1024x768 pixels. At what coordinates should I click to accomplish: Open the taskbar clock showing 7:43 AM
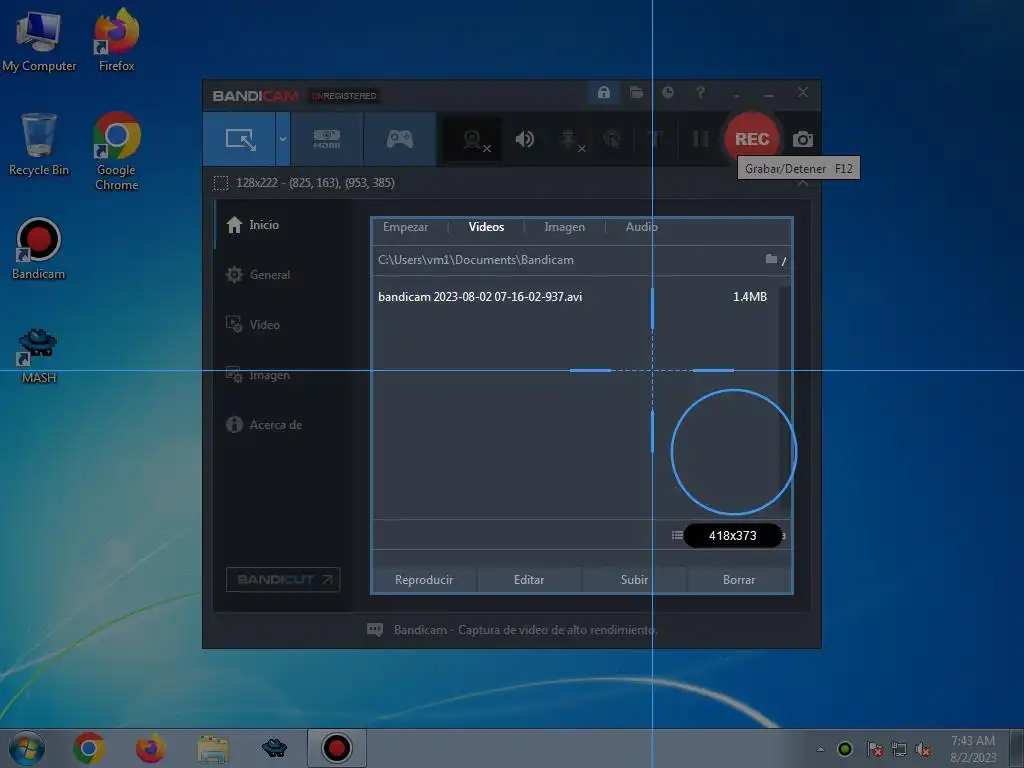click(x=973, y=749)
